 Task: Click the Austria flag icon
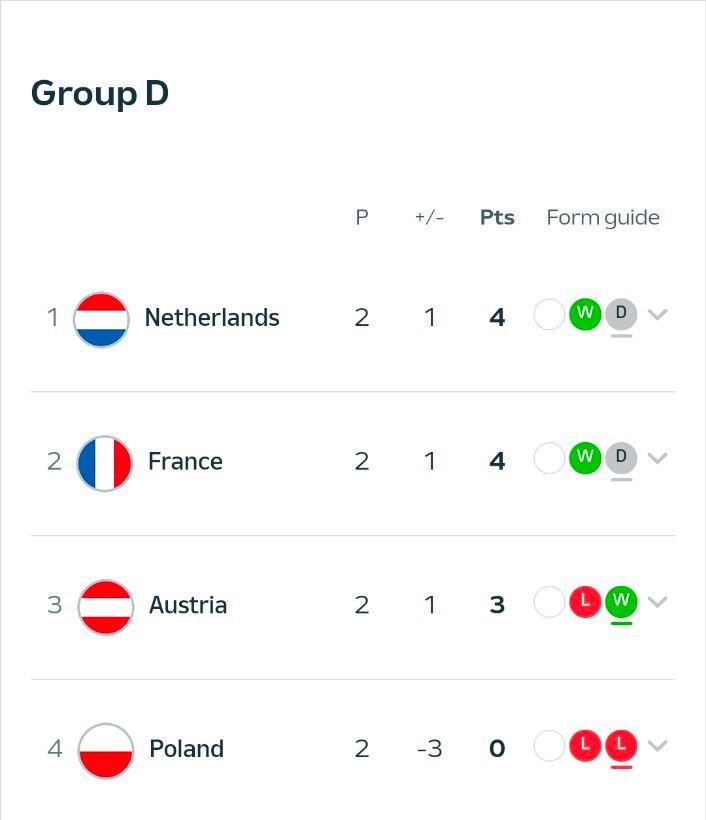coord(106,607)
